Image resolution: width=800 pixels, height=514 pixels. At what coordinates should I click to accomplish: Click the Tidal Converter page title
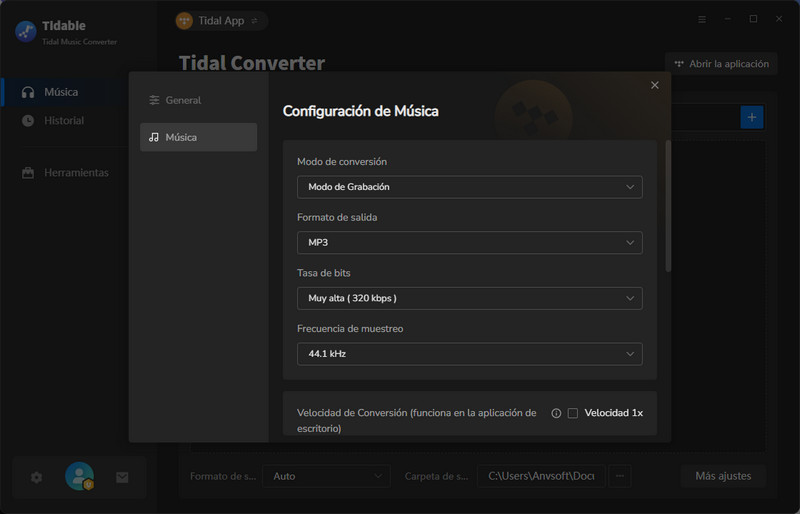coord(252,63)
